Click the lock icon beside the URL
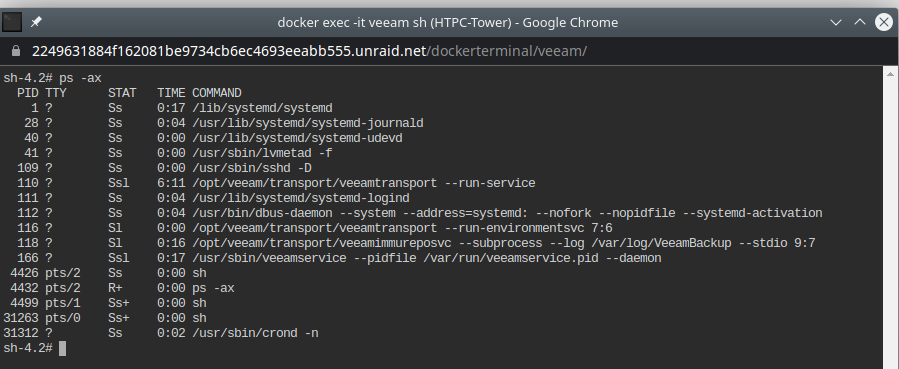 (x=16, y=51)
